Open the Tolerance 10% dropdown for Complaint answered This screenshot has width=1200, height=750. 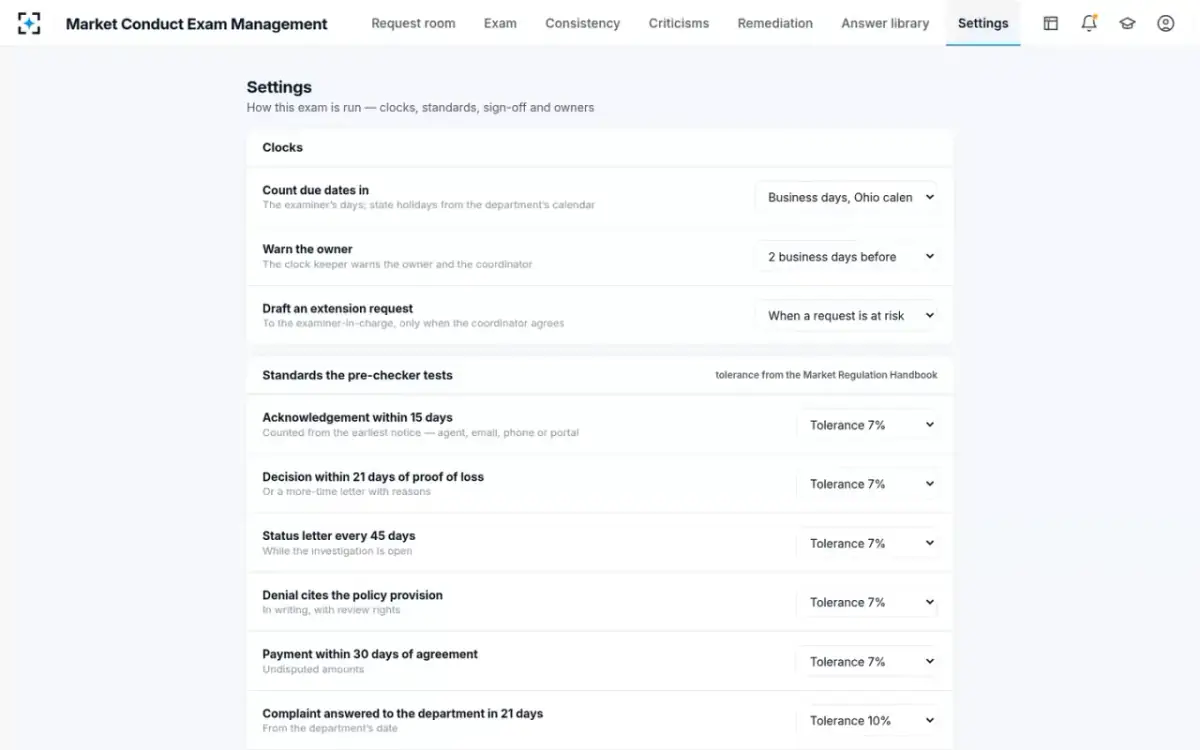[867, 721]
